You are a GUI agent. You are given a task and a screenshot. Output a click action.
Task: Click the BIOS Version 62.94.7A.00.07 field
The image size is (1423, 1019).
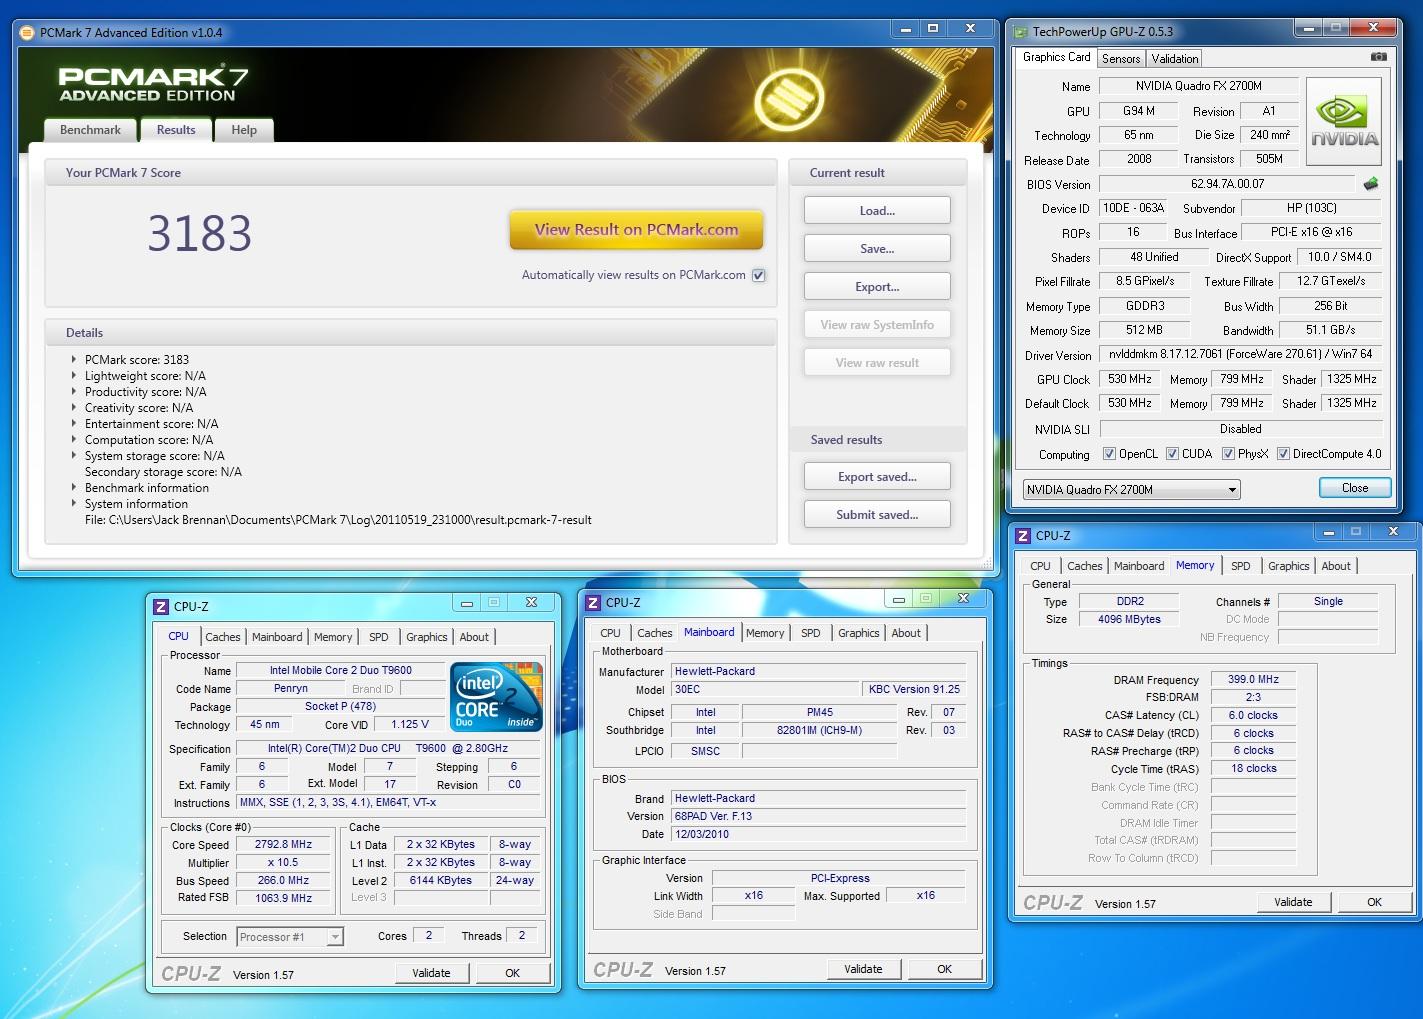point(1228,184)
